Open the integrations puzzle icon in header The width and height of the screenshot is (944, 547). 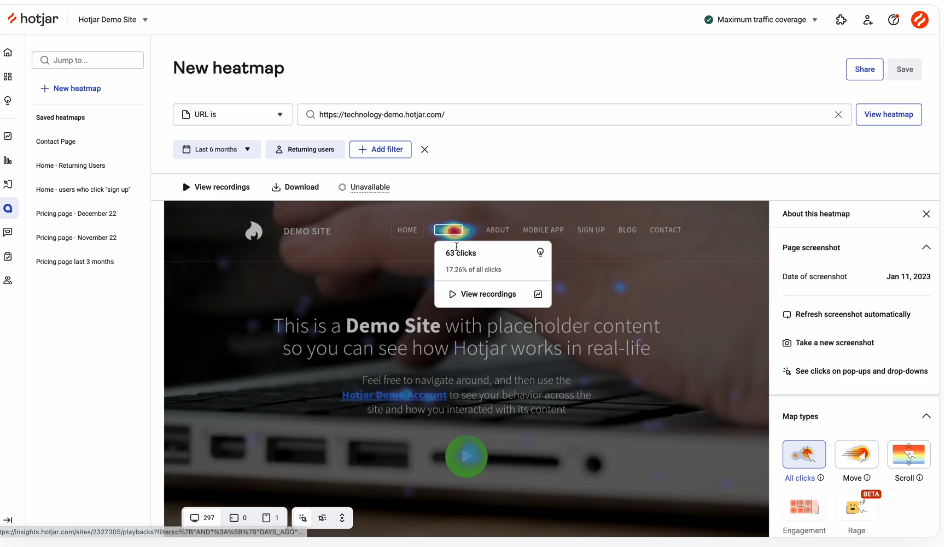(841, 20)
